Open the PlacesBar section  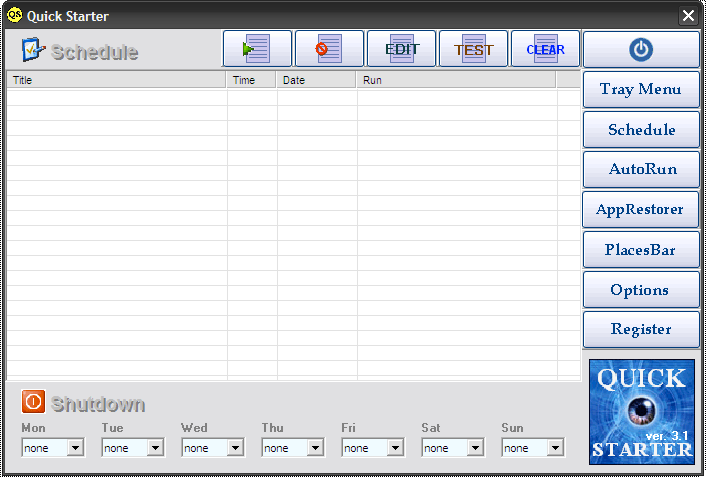click(641, 250)
